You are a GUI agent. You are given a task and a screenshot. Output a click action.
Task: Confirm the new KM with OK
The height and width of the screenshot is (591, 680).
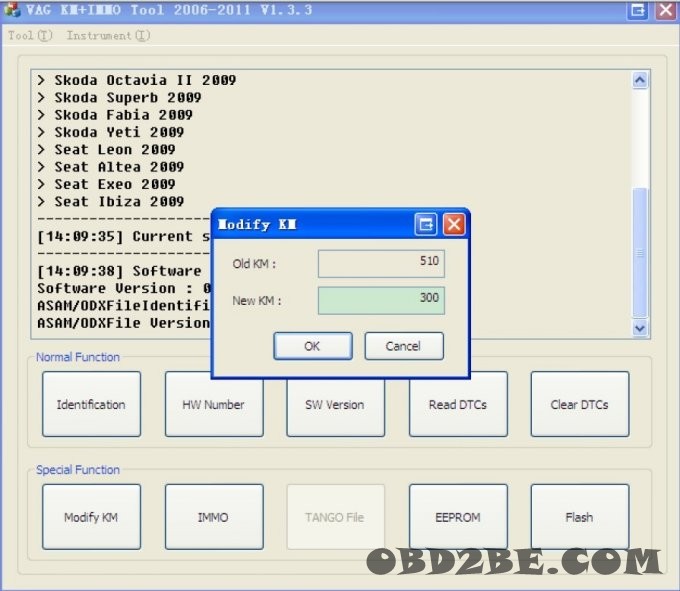313,346
